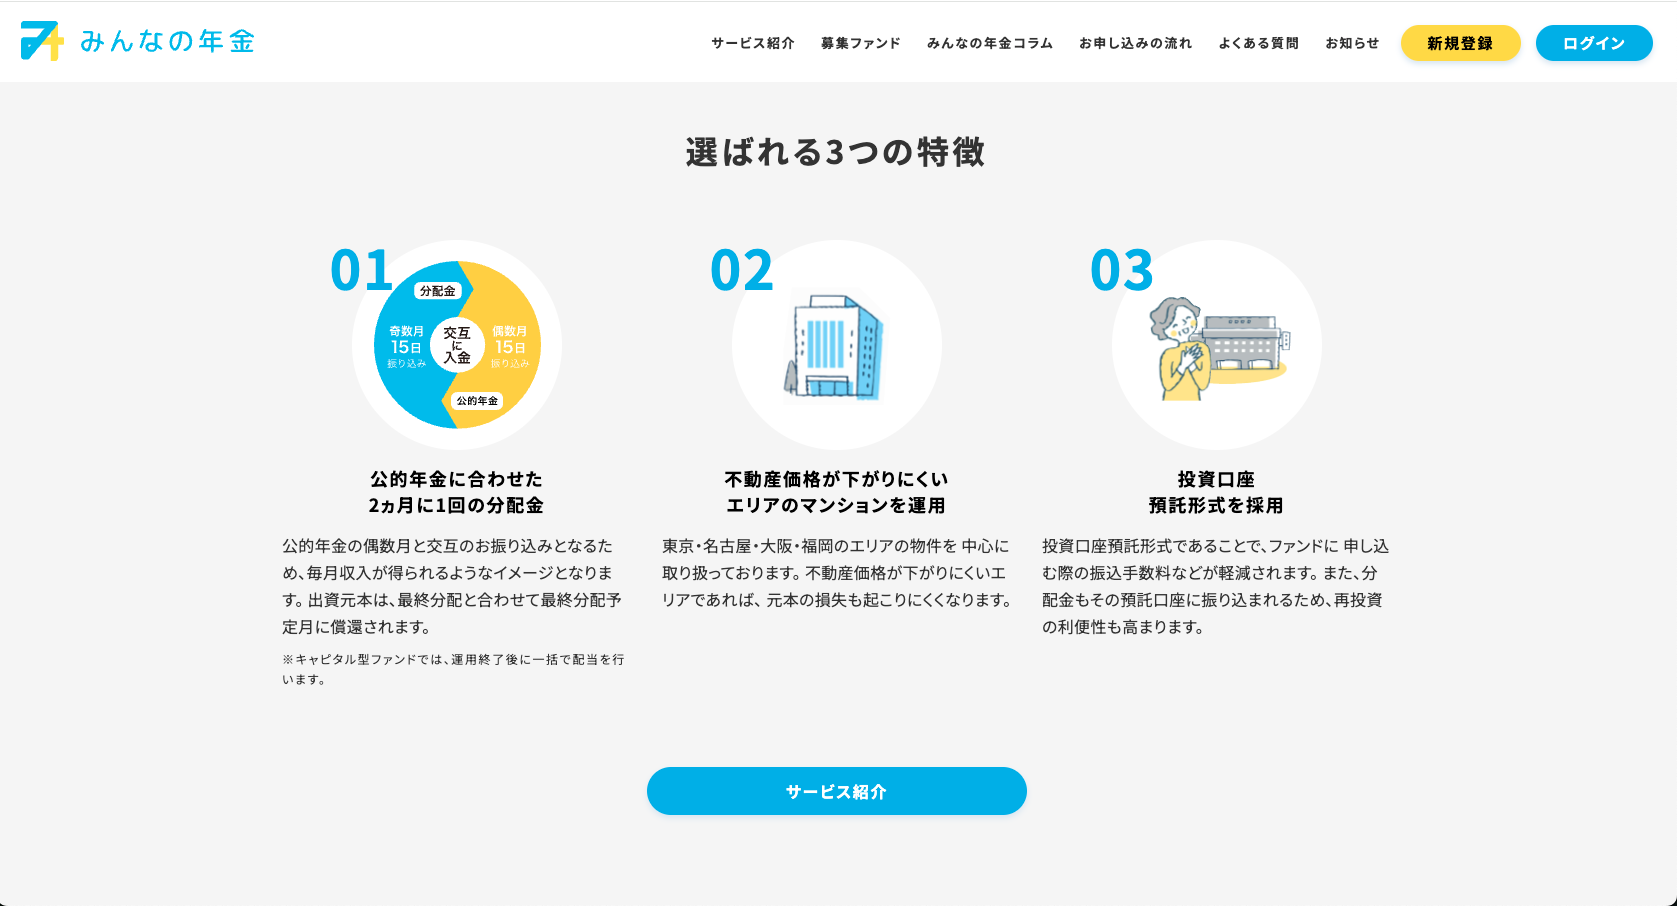Click the みんなの年金 logo text
1677x906 pixels.
[x=167, y=41]
